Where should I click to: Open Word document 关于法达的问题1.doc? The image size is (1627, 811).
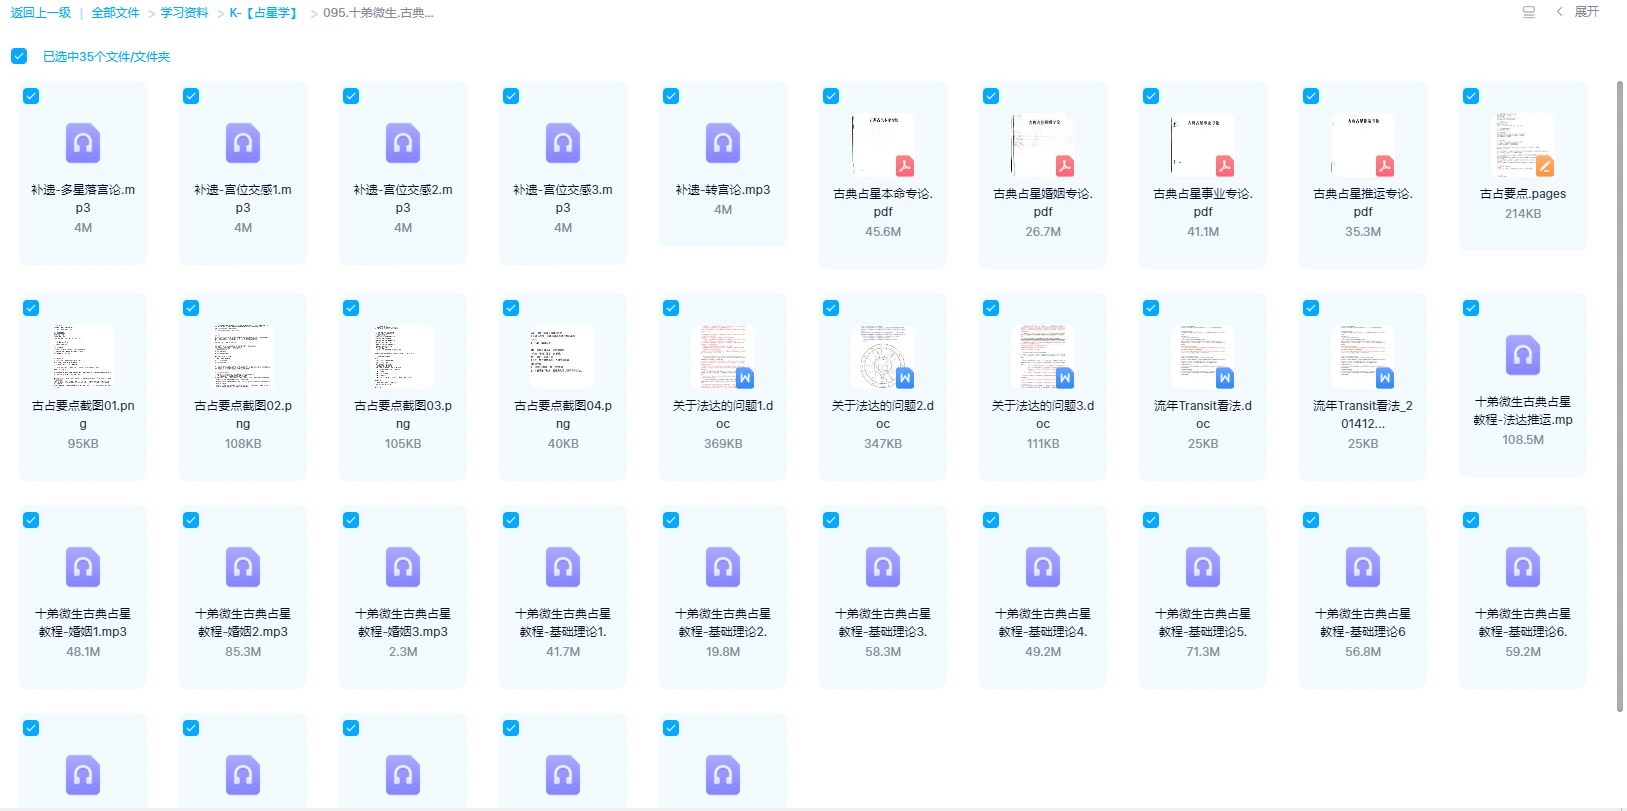(723, 357)
